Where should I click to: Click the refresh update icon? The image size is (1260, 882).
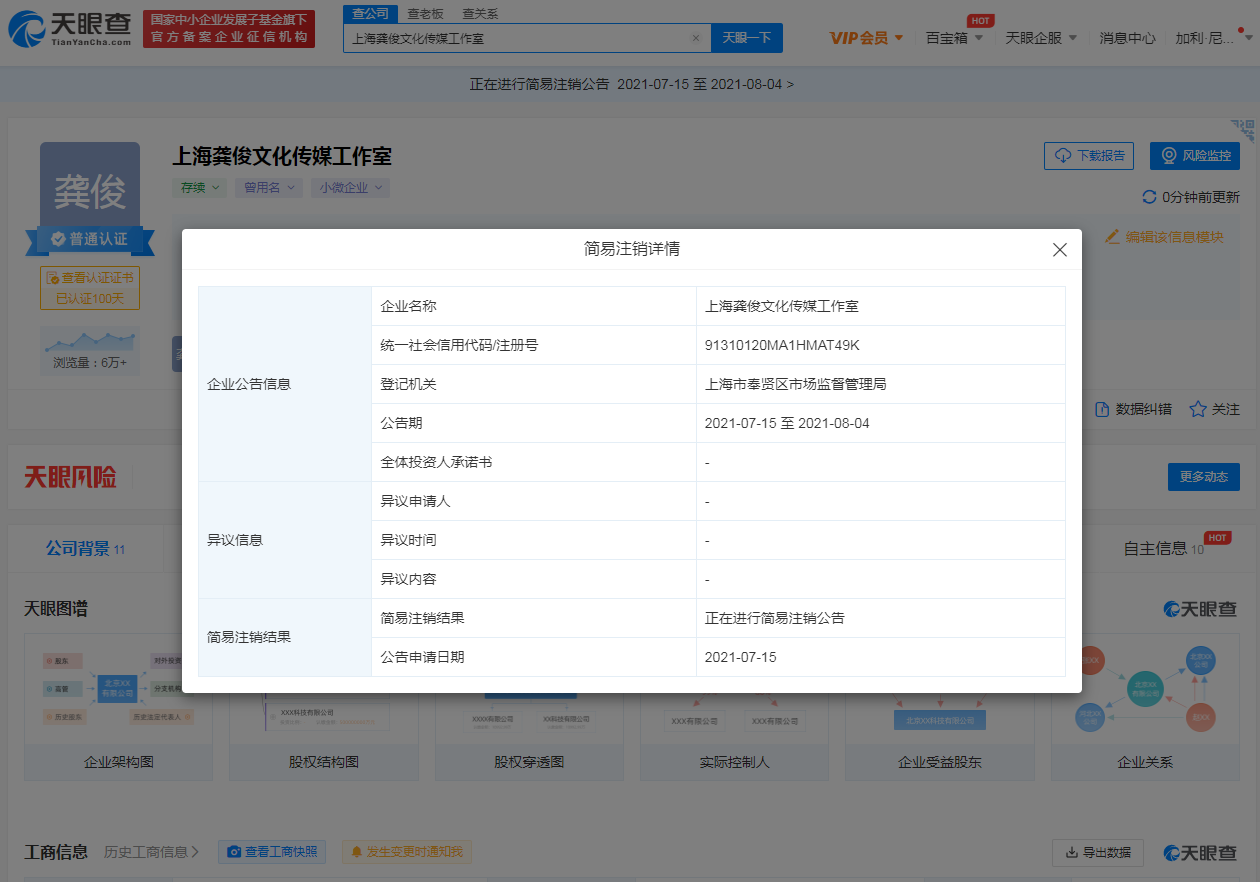1149,197
